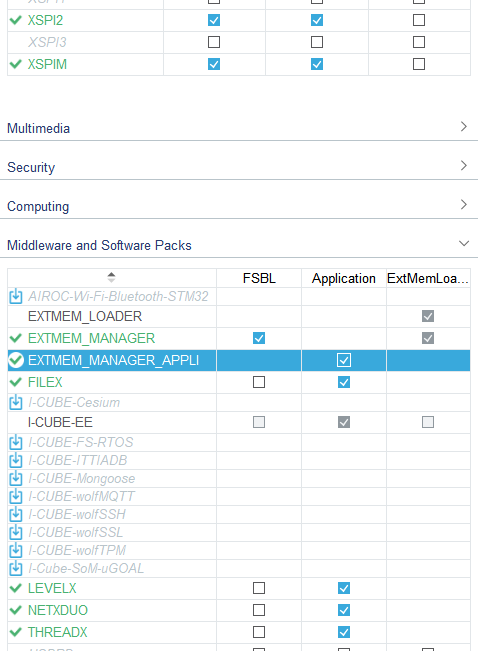Select the THREADX middleware entry

click(x=57, y=632)
